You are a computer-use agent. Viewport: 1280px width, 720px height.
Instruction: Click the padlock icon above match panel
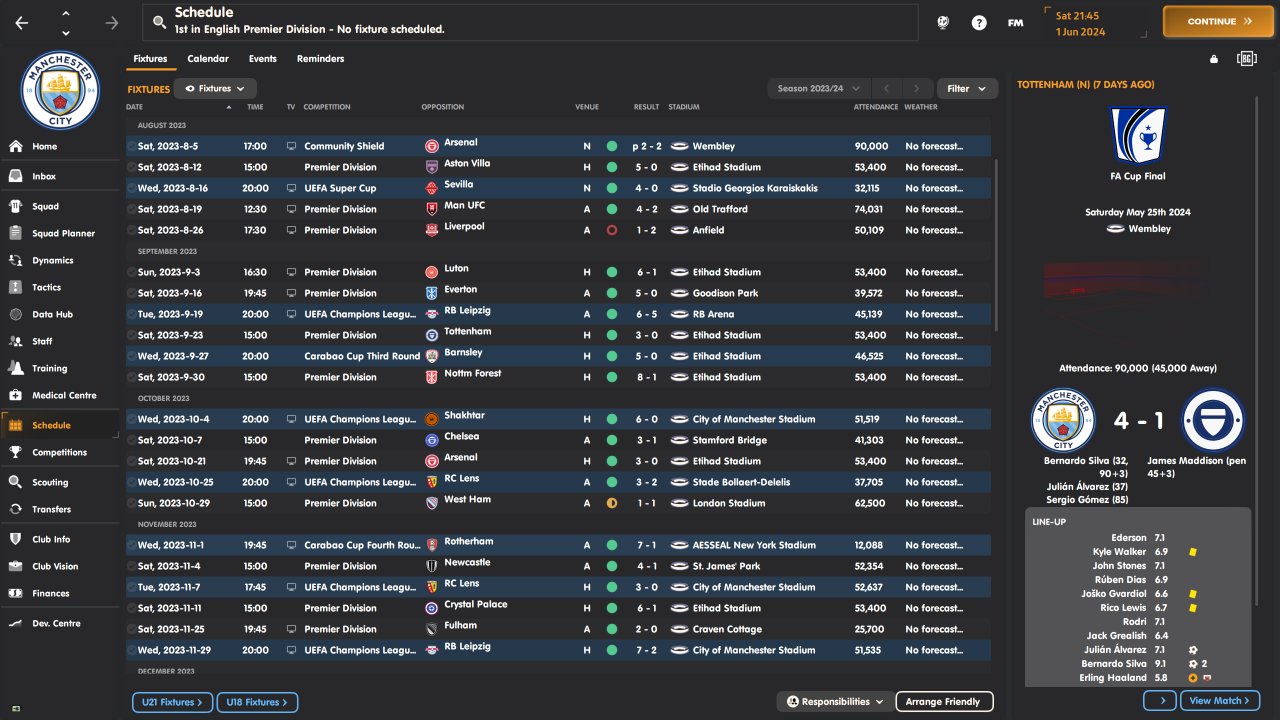1214,59
